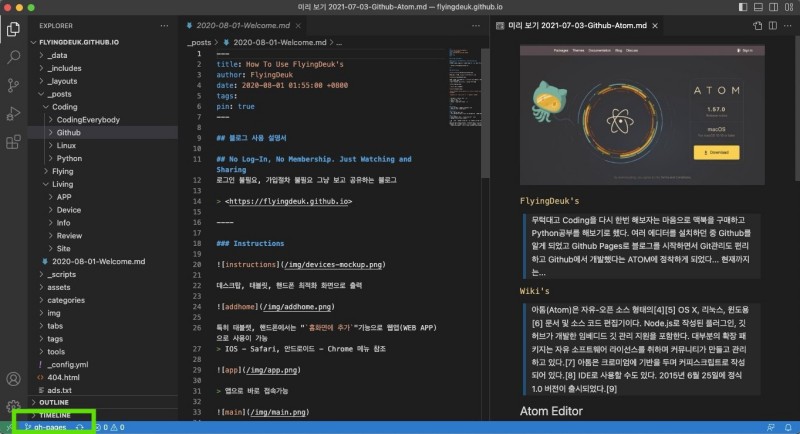Open _config.yml in the explorer
Viewport: 800px width, 434px height.
coord(68,365)
